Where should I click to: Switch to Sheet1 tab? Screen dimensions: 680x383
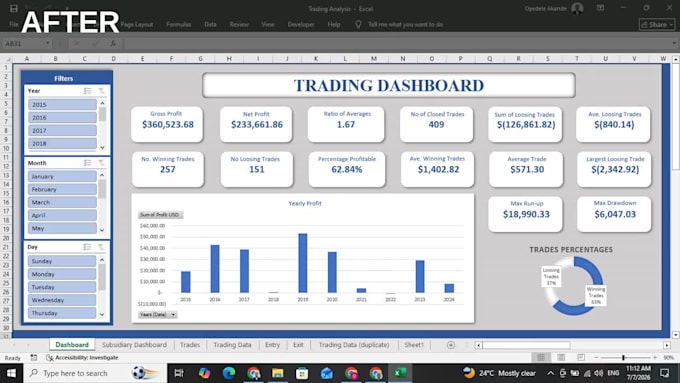click(414, 345)
